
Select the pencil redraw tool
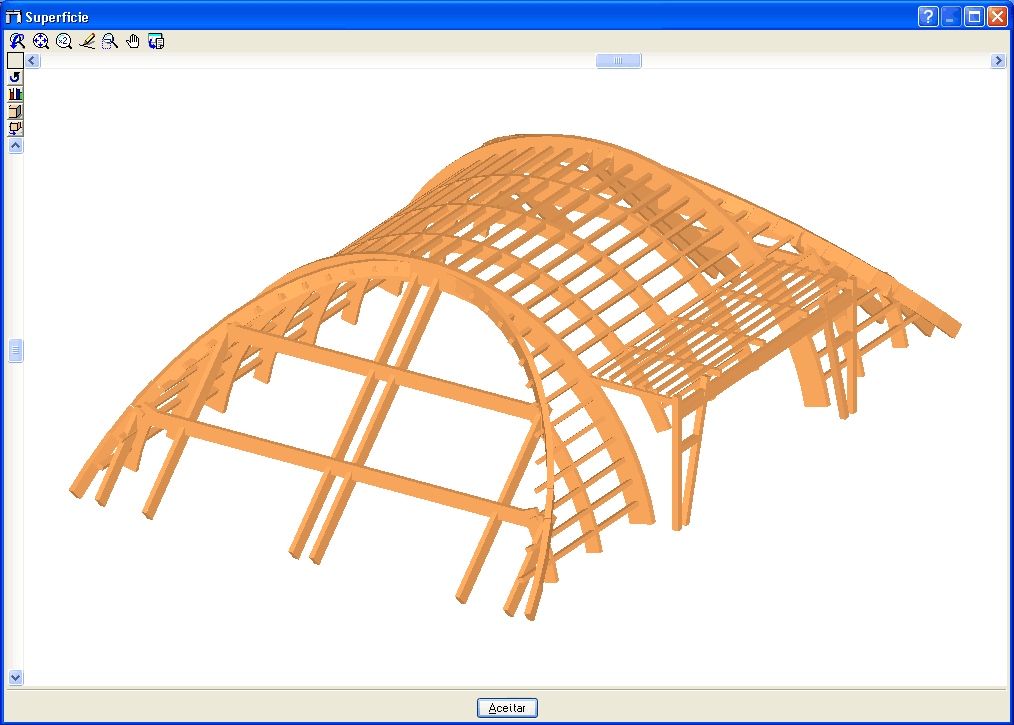coord(87,41)
